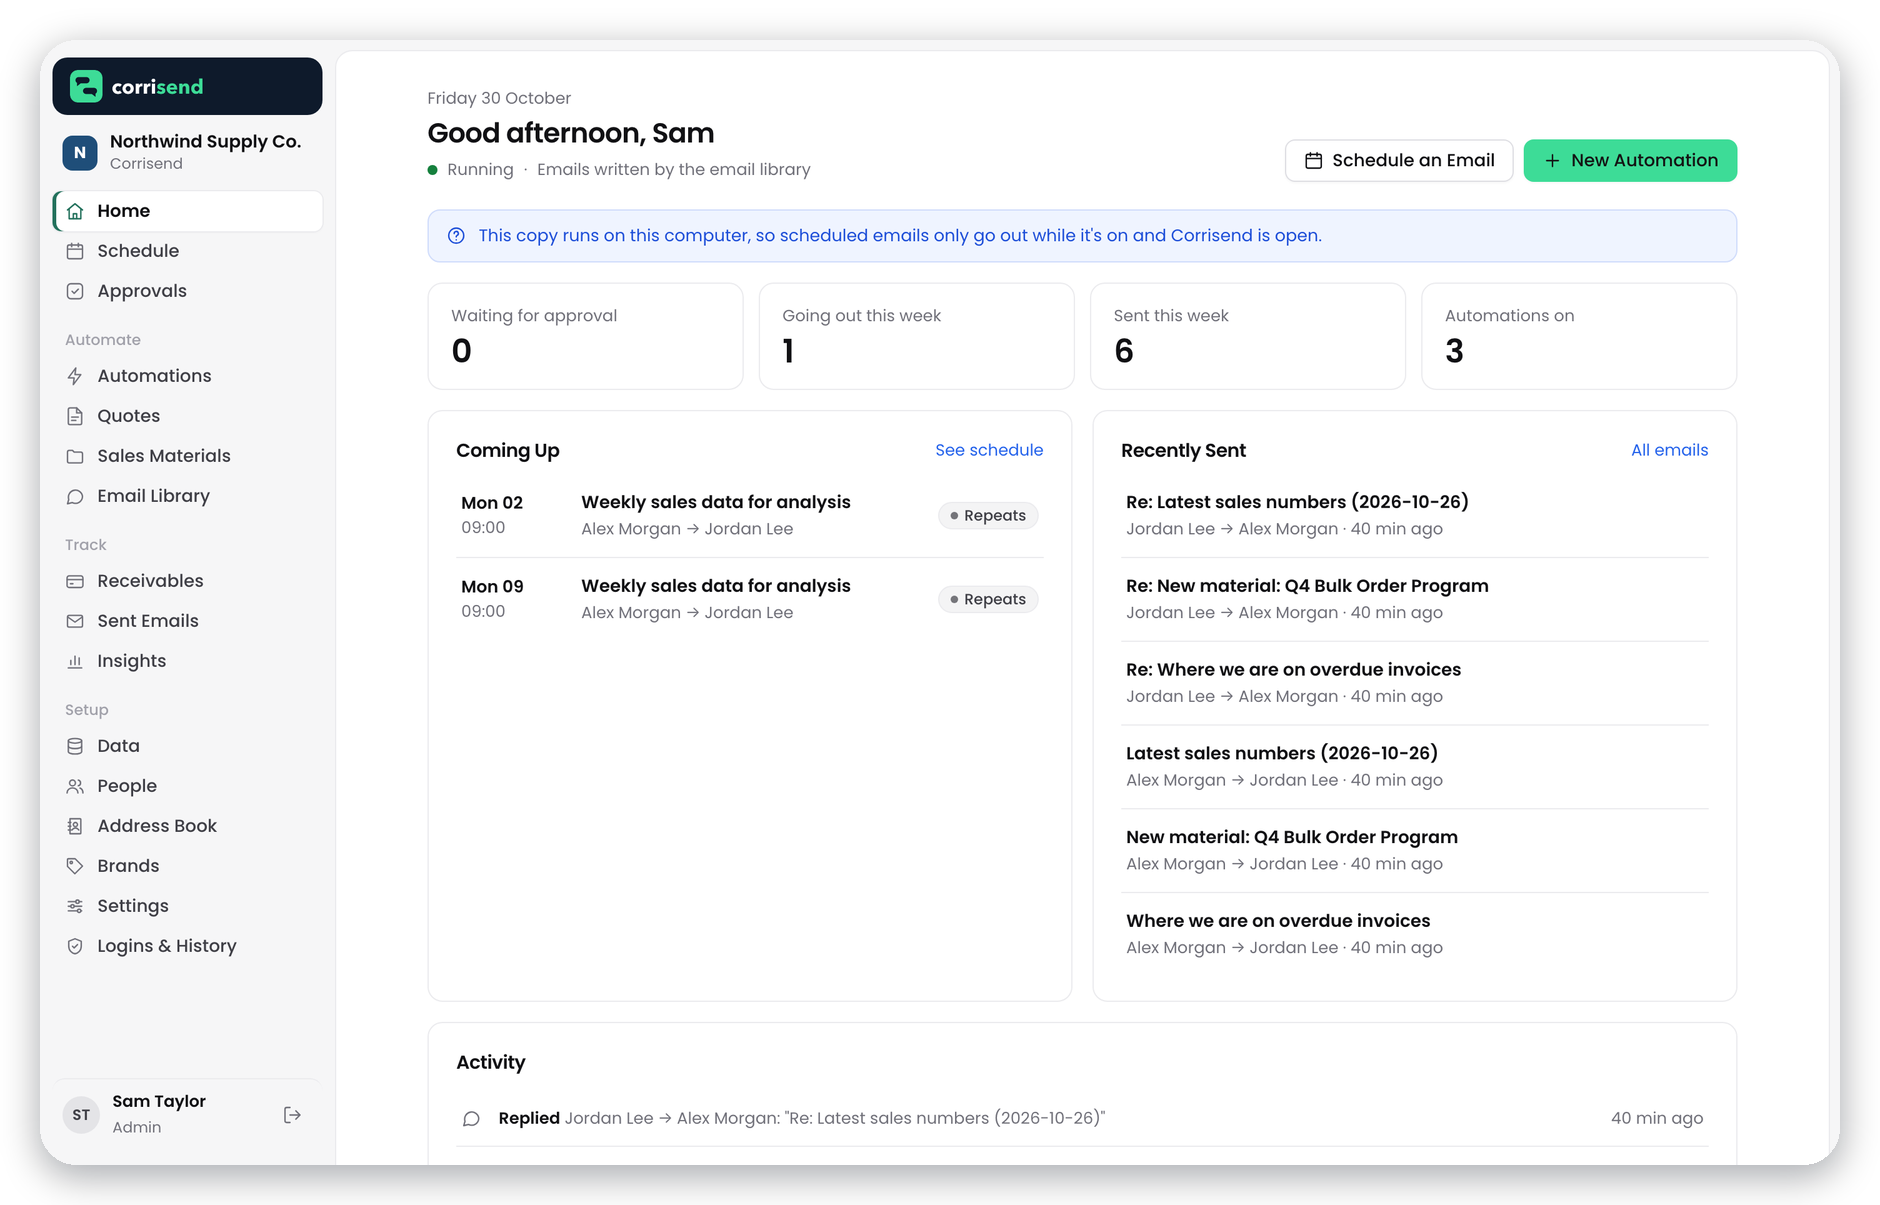The width and height of the screenshot is (1880, 1205).
Task: Open the Northwind Supply Co. workspace switcher
Action: 187,152
